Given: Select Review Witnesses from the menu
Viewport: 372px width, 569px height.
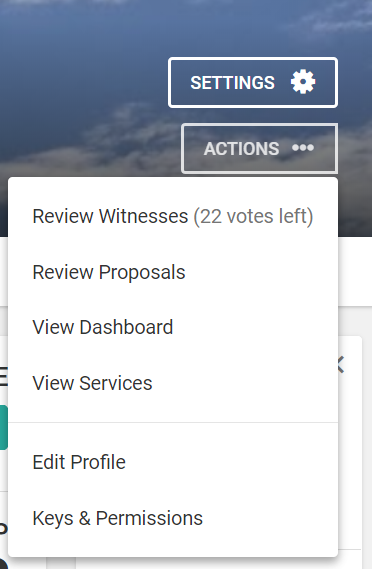Looking at the screenshot, I should click(110, 216).
